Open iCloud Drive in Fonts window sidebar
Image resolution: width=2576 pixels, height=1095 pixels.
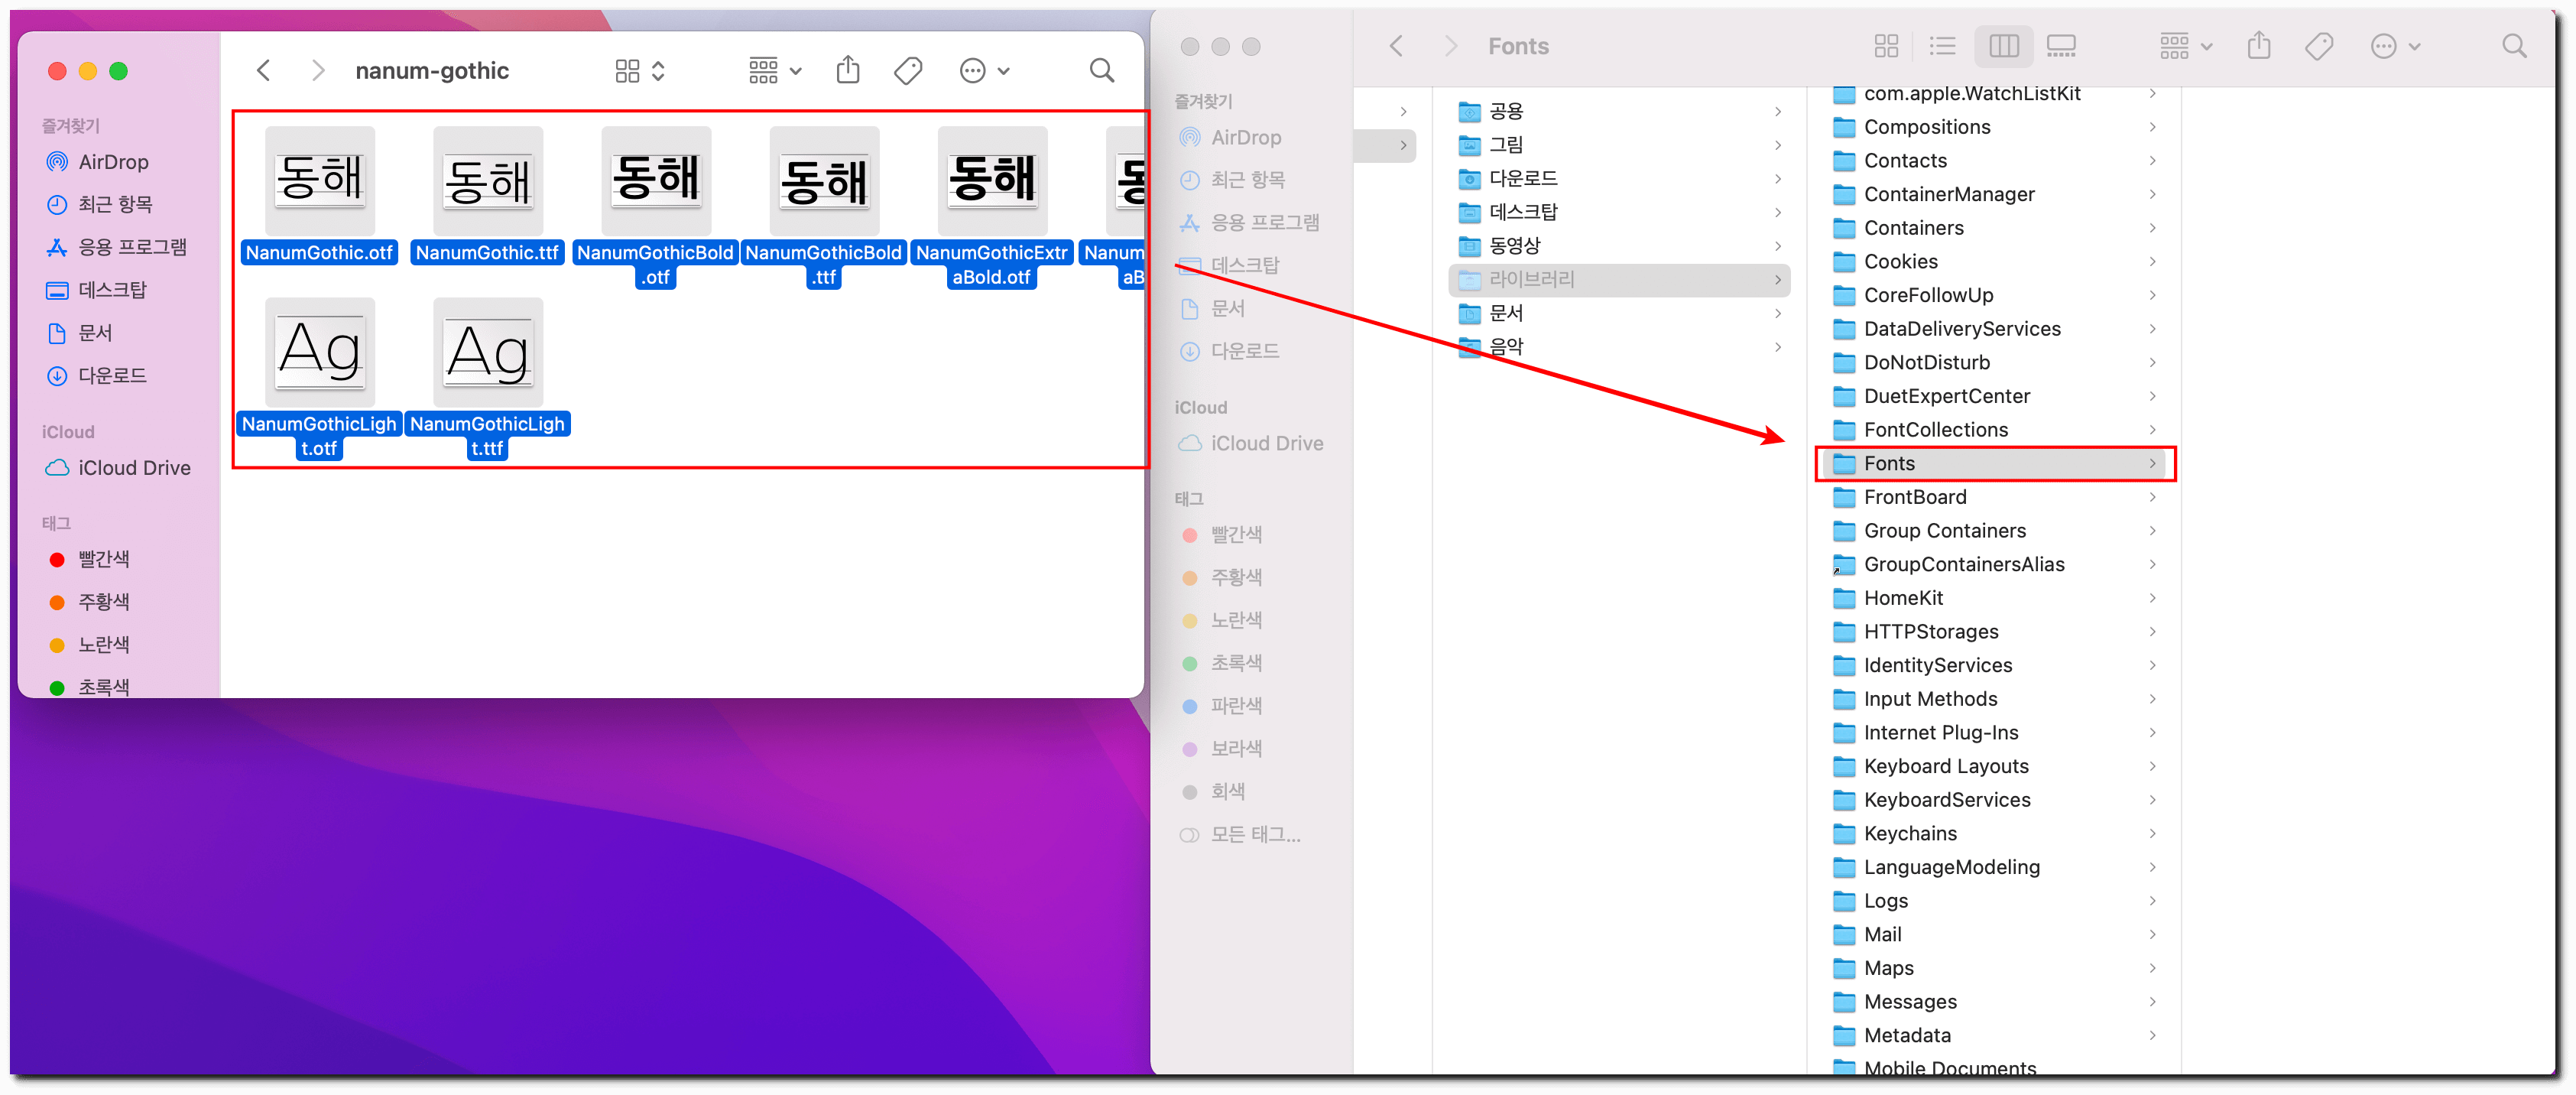click(x=1251, y=443)
